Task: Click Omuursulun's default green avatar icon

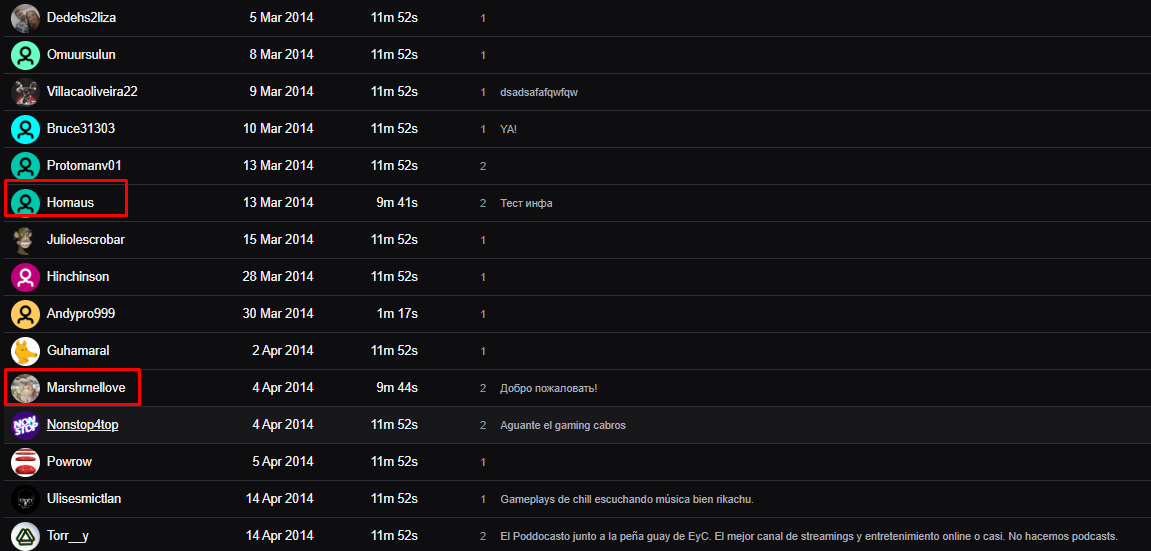Action: coord(26,55)
